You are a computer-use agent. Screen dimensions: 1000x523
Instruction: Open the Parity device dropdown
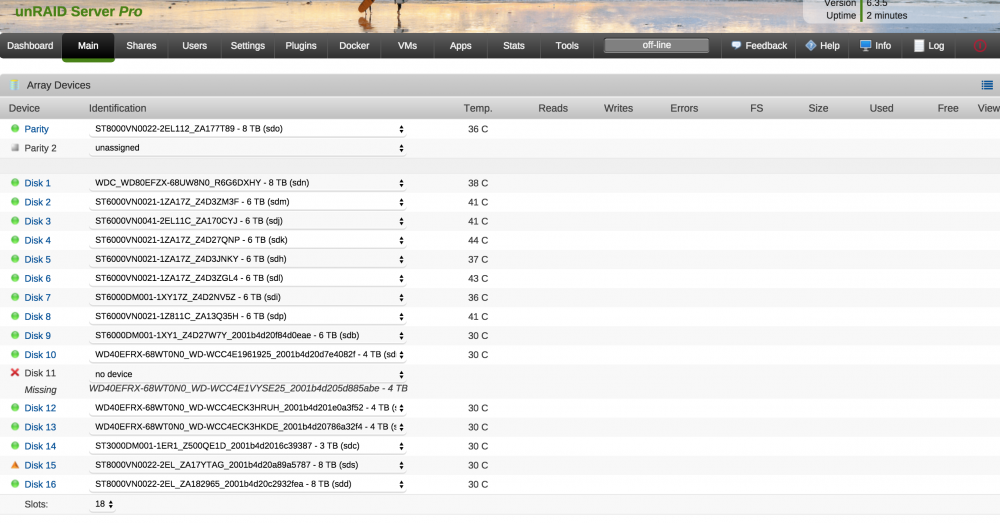click(247, 129)
